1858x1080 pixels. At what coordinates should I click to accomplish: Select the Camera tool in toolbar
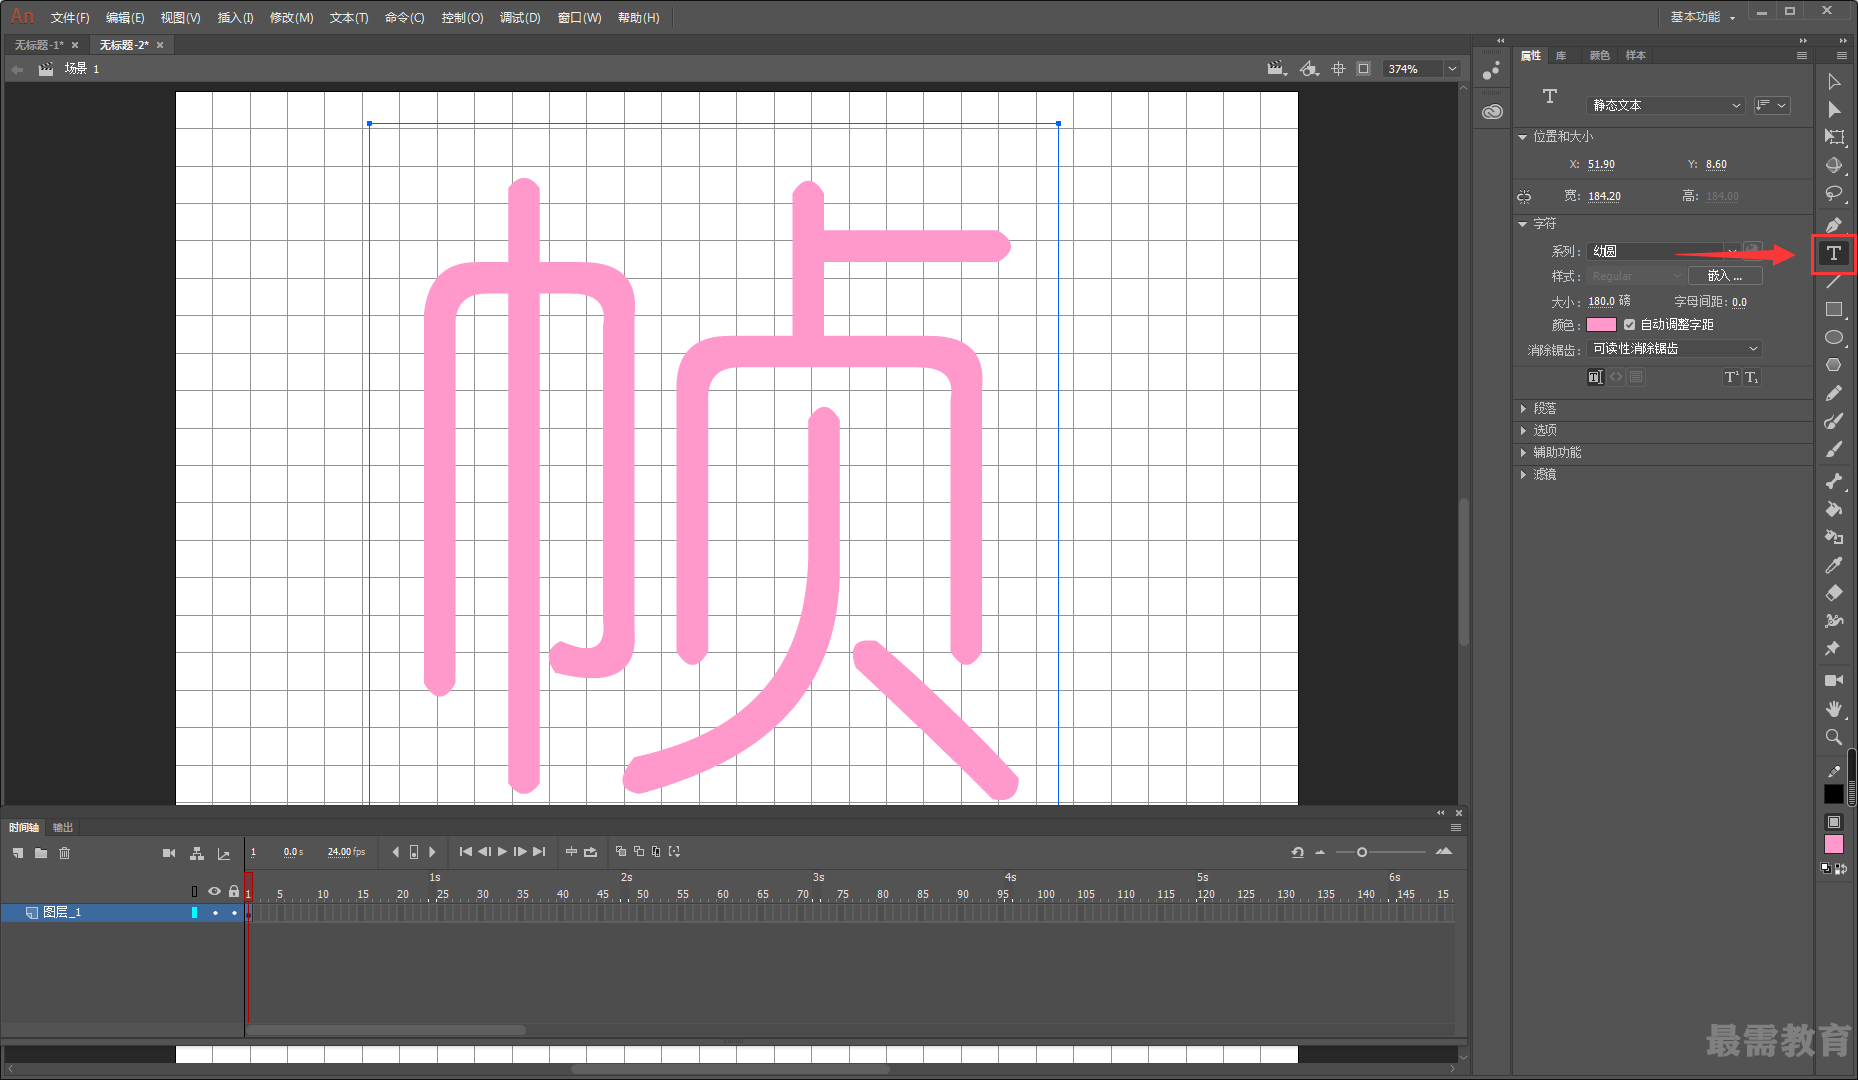[1834, 680]
